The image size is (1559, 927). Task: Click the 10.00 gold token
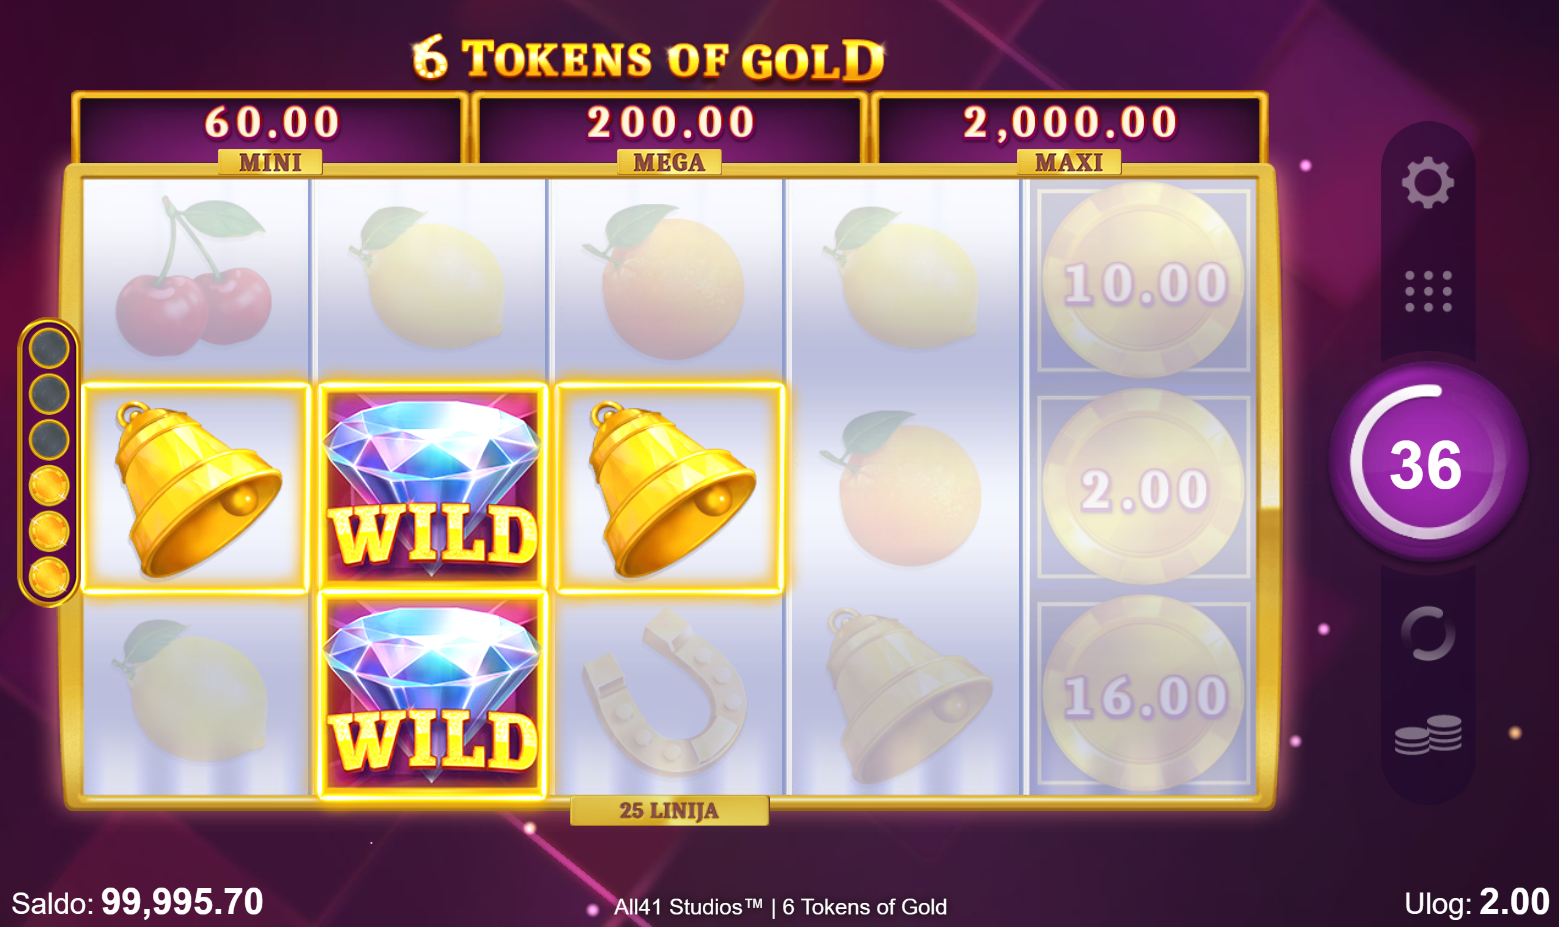click(1144, 281)
